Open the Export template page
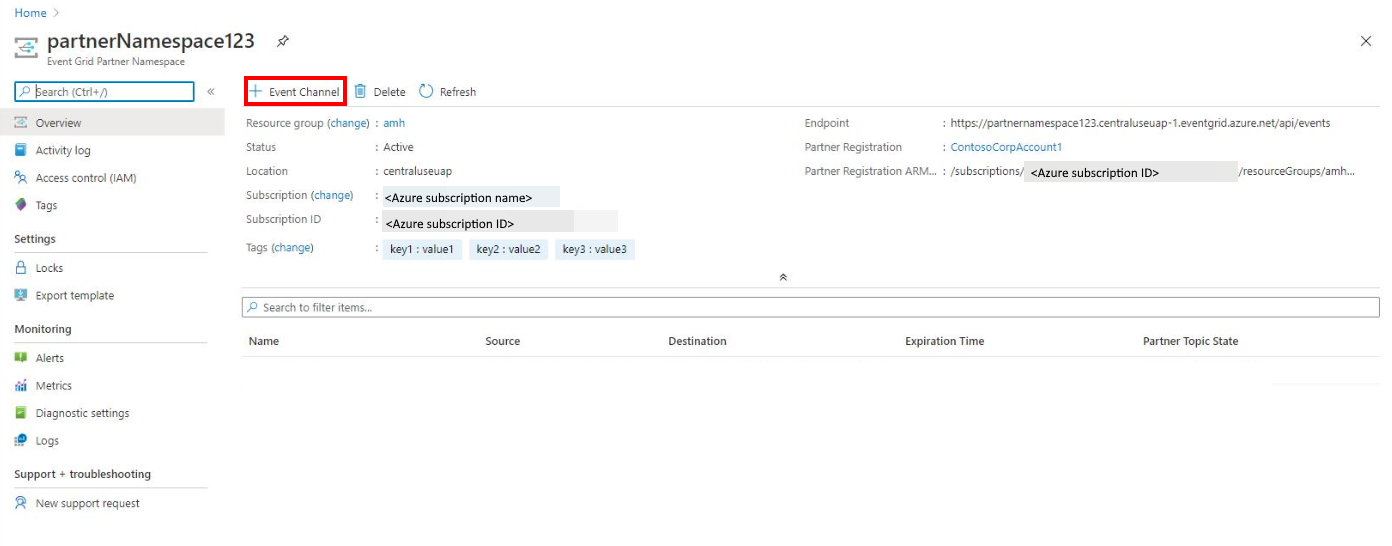This screenshot has height=546, width=1392. pos(112,295)
